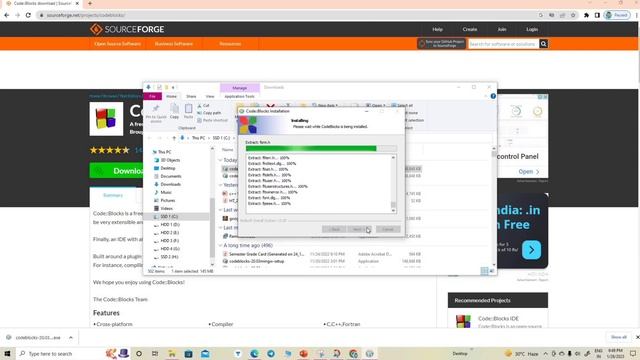Click Login on SourceForge header
Image resolution: width=640 pixels, height=360 pixels.
click(532, 29)
